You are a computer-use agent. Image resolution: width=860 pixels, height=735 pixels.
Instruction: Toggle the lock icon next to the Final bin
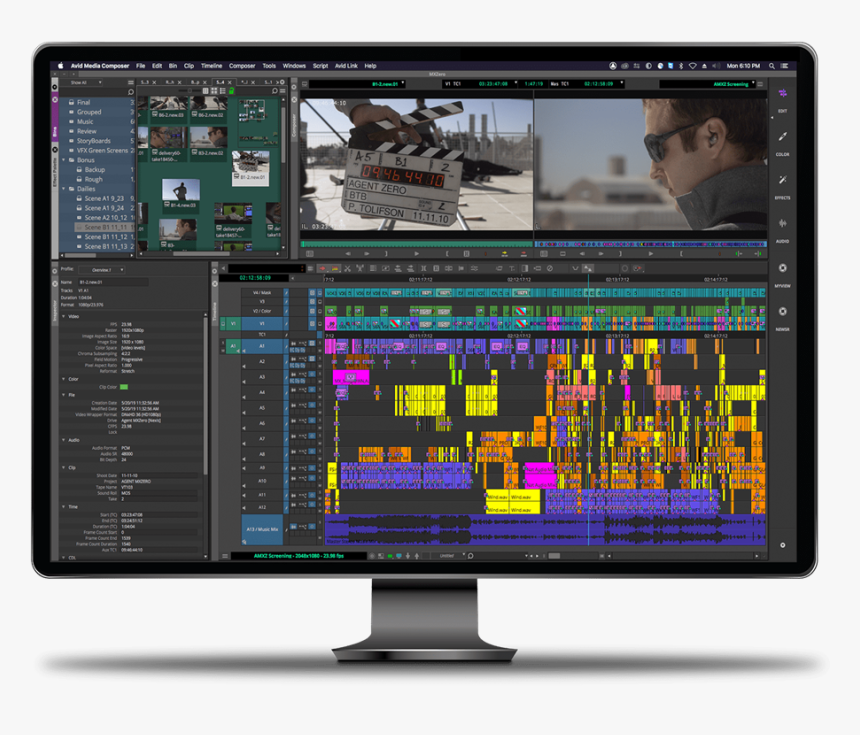pos(72,102)
